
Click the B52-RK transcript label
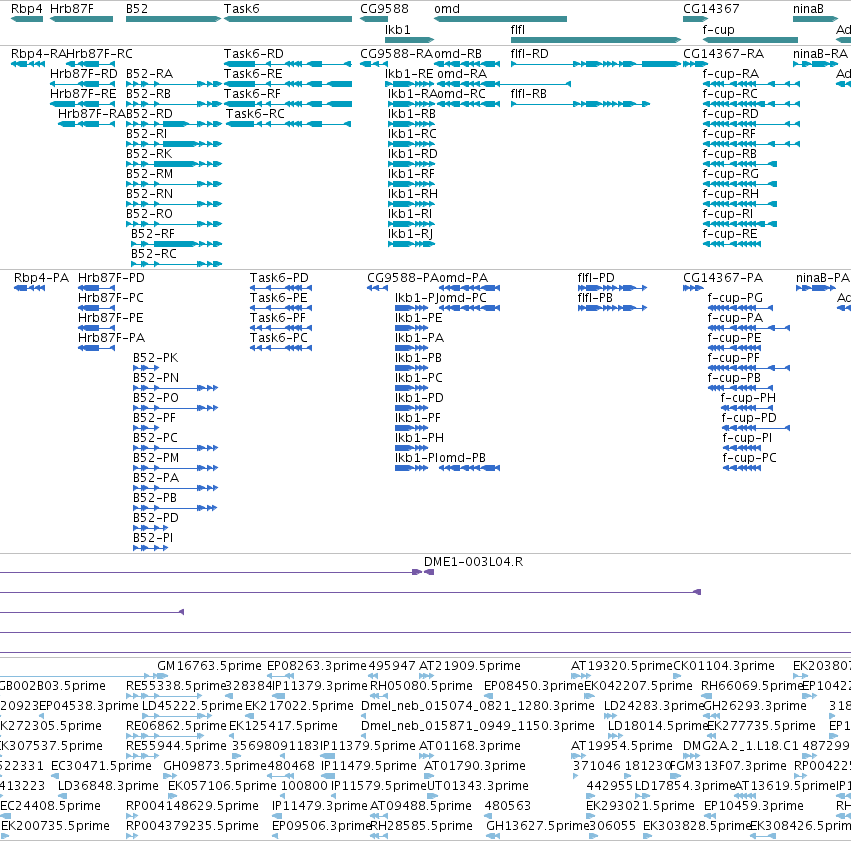click(149, 154)
